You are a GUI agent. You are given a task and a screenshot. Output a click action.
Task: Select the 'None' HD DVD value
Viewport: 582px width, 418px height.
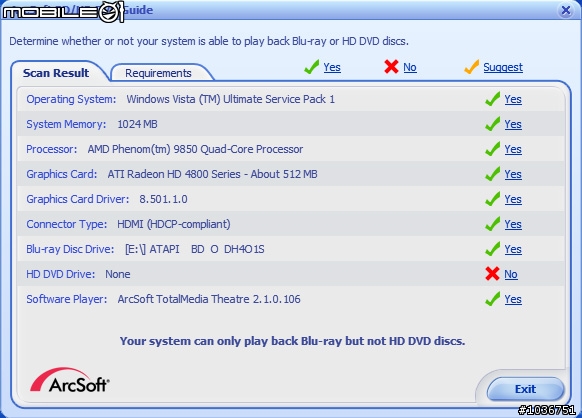[x=118, y=274]
